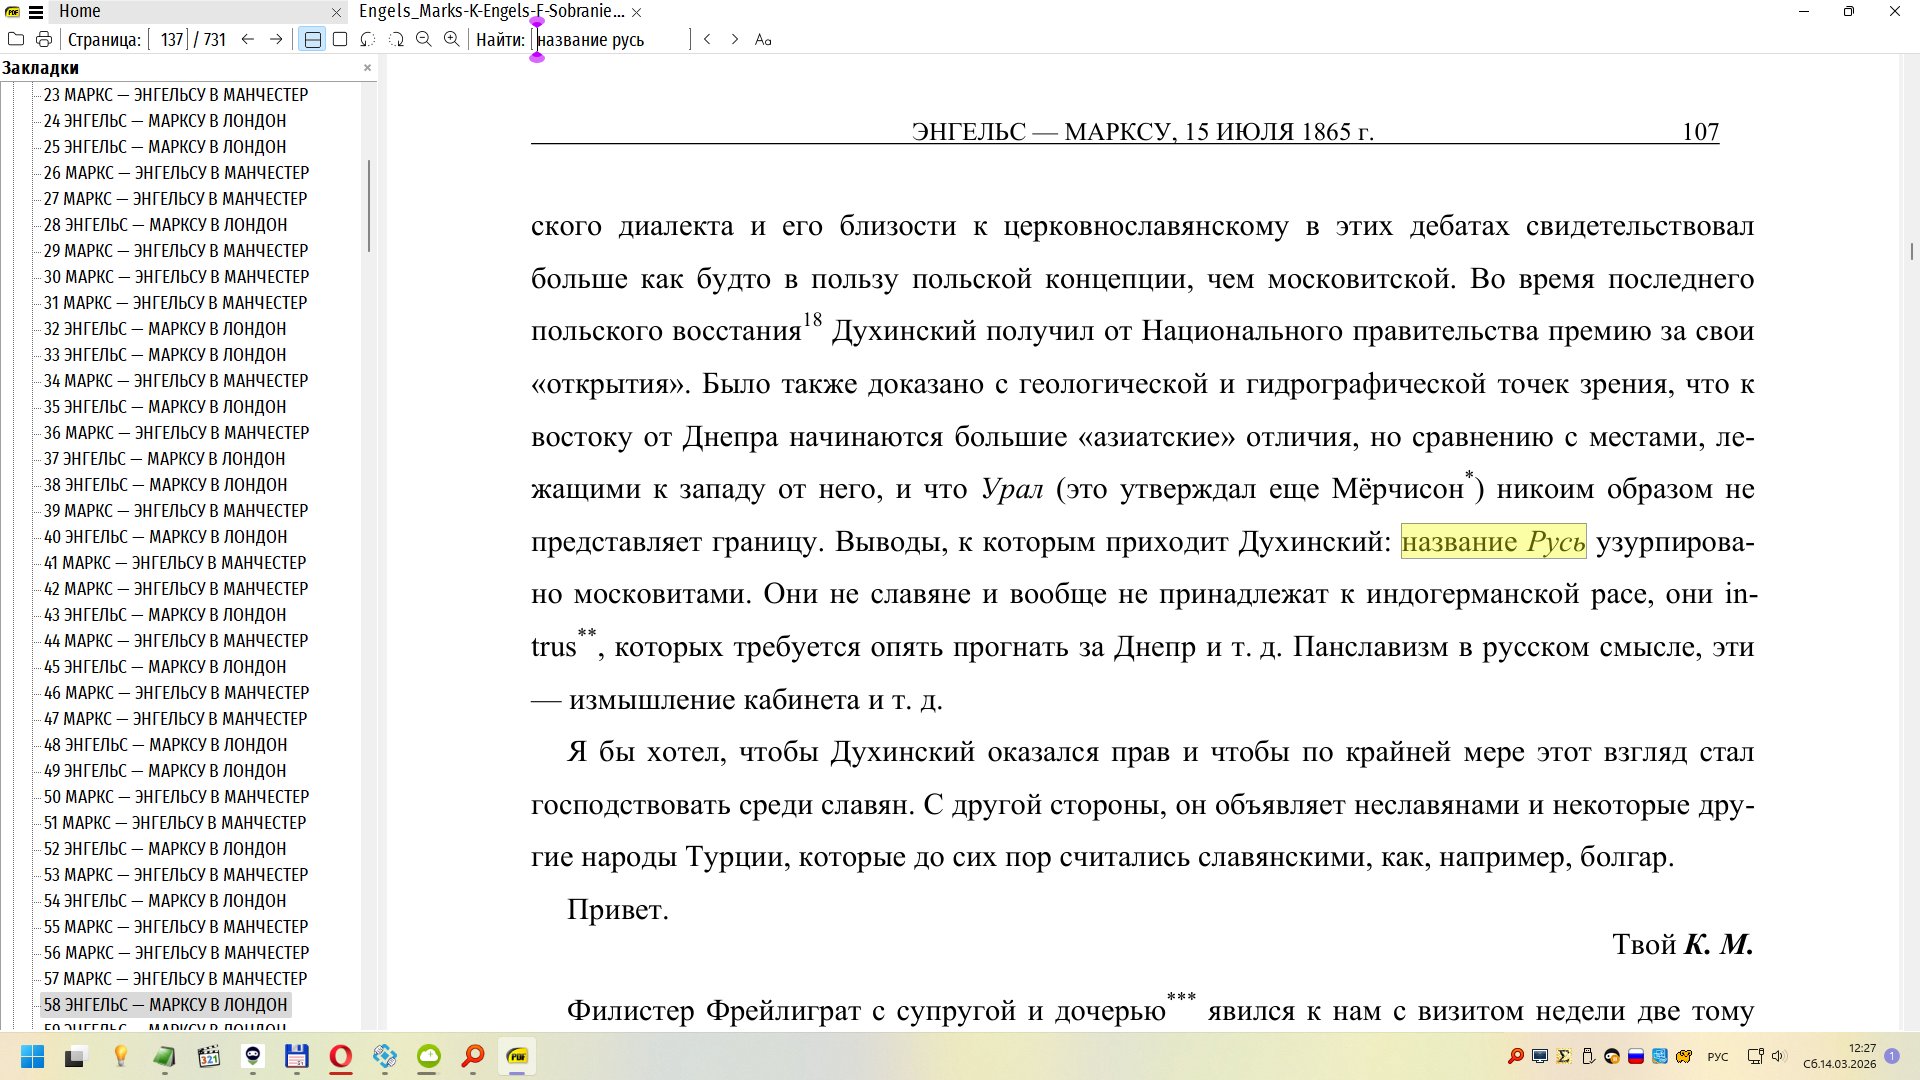Close the Engels_Marks document tab
Viewport: 1920px width, 1080px height.
pos(637,12)
